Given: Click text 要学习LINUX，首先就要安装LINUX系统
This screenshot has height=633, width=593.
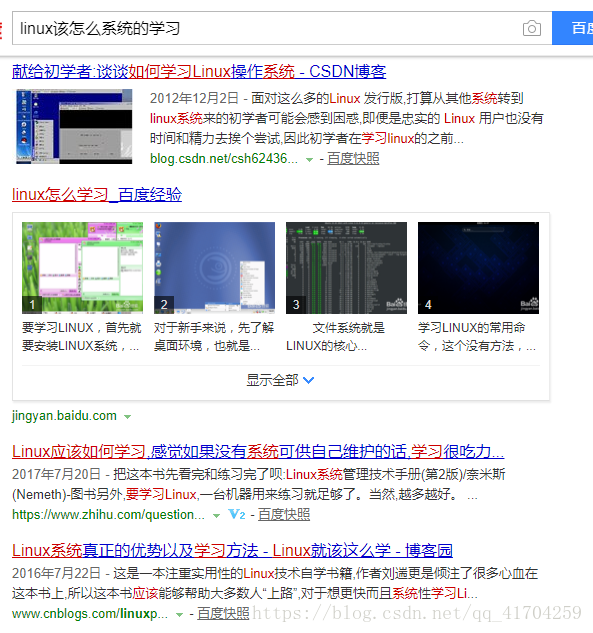Looking at the screenshot, I should [82, 337].
